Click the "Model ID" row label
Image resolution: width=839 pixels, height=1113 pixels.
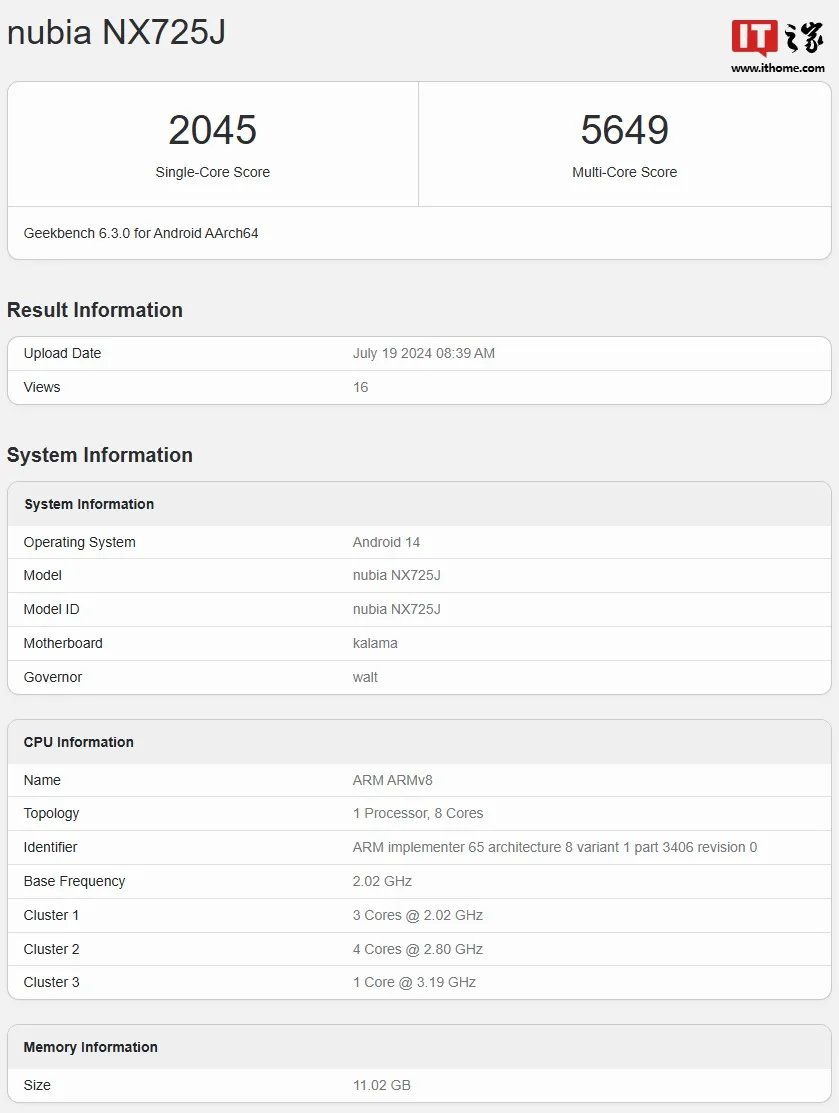tap(51, 610)
